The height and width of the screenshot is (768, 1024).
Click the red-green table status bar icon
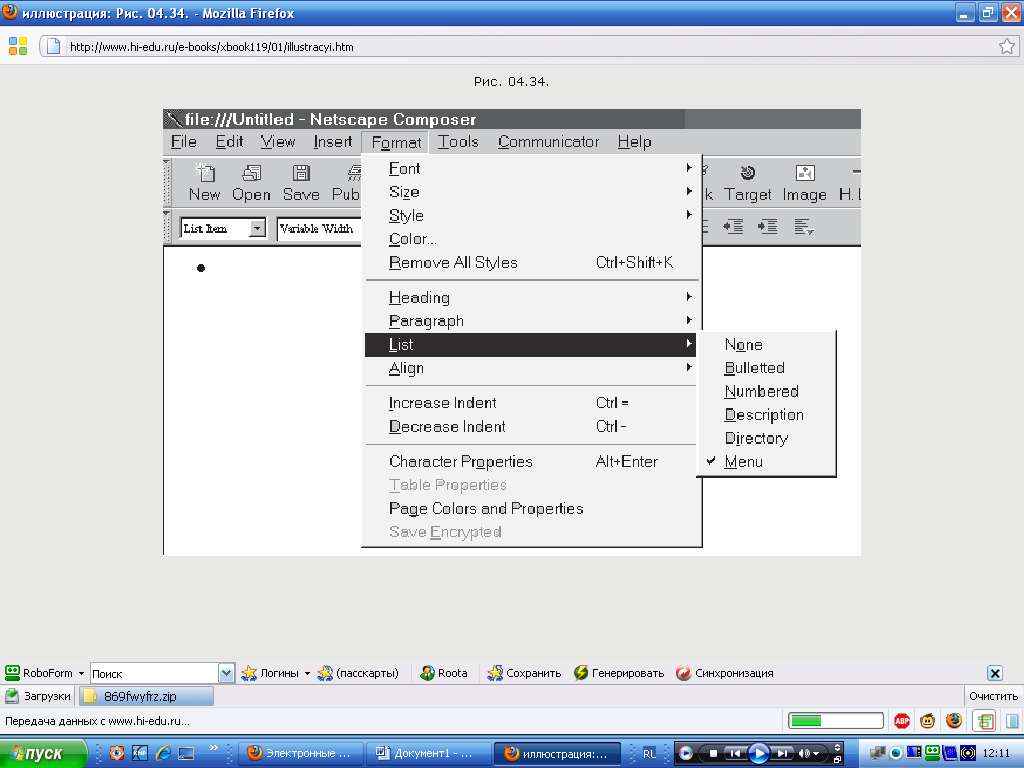pyautogui.click(x=984, y=721)
